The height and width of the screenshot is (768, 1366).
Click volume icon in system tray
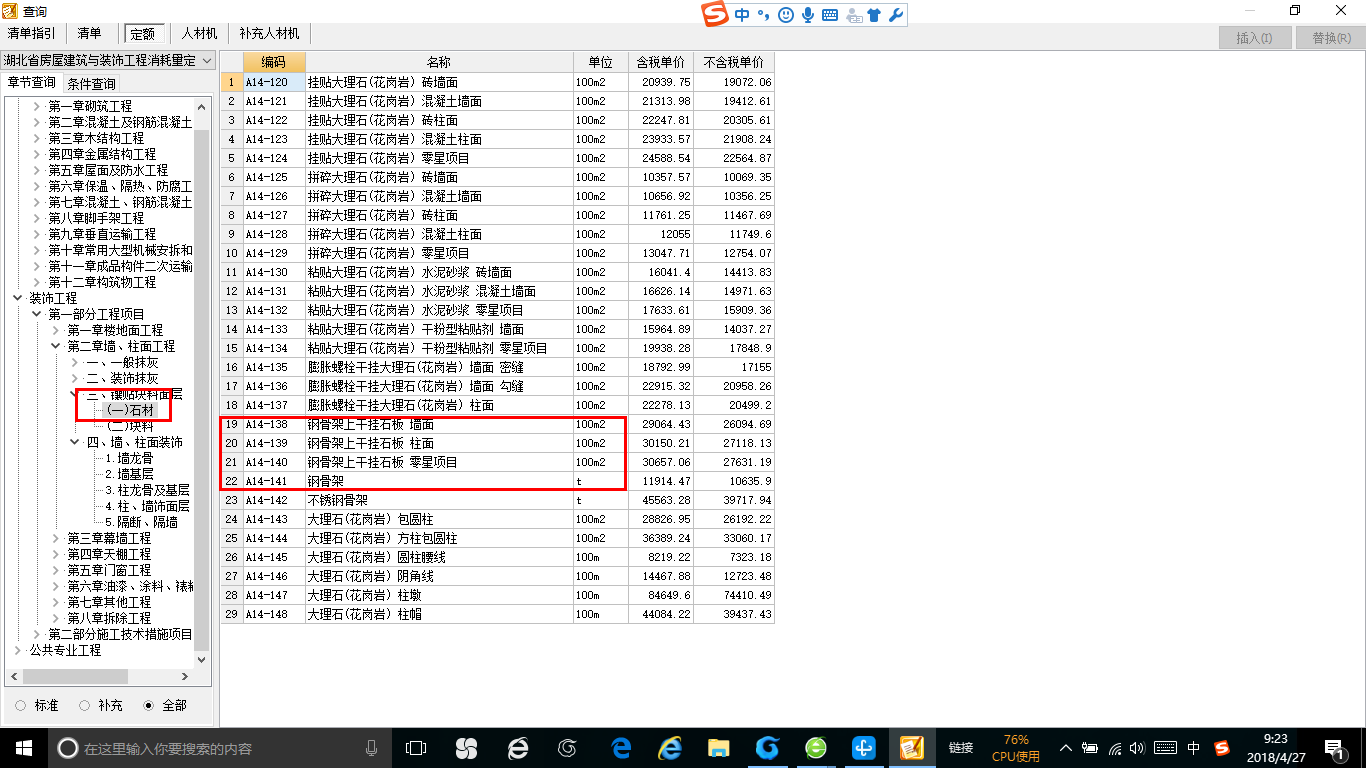(1139, 748)
